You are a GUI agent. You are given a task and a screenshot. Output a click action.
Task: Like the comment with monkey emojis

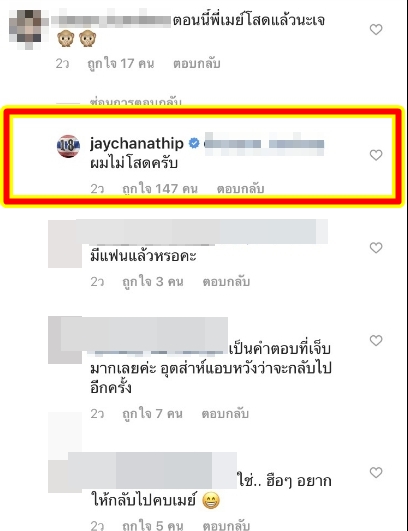[x=376, y=29]
